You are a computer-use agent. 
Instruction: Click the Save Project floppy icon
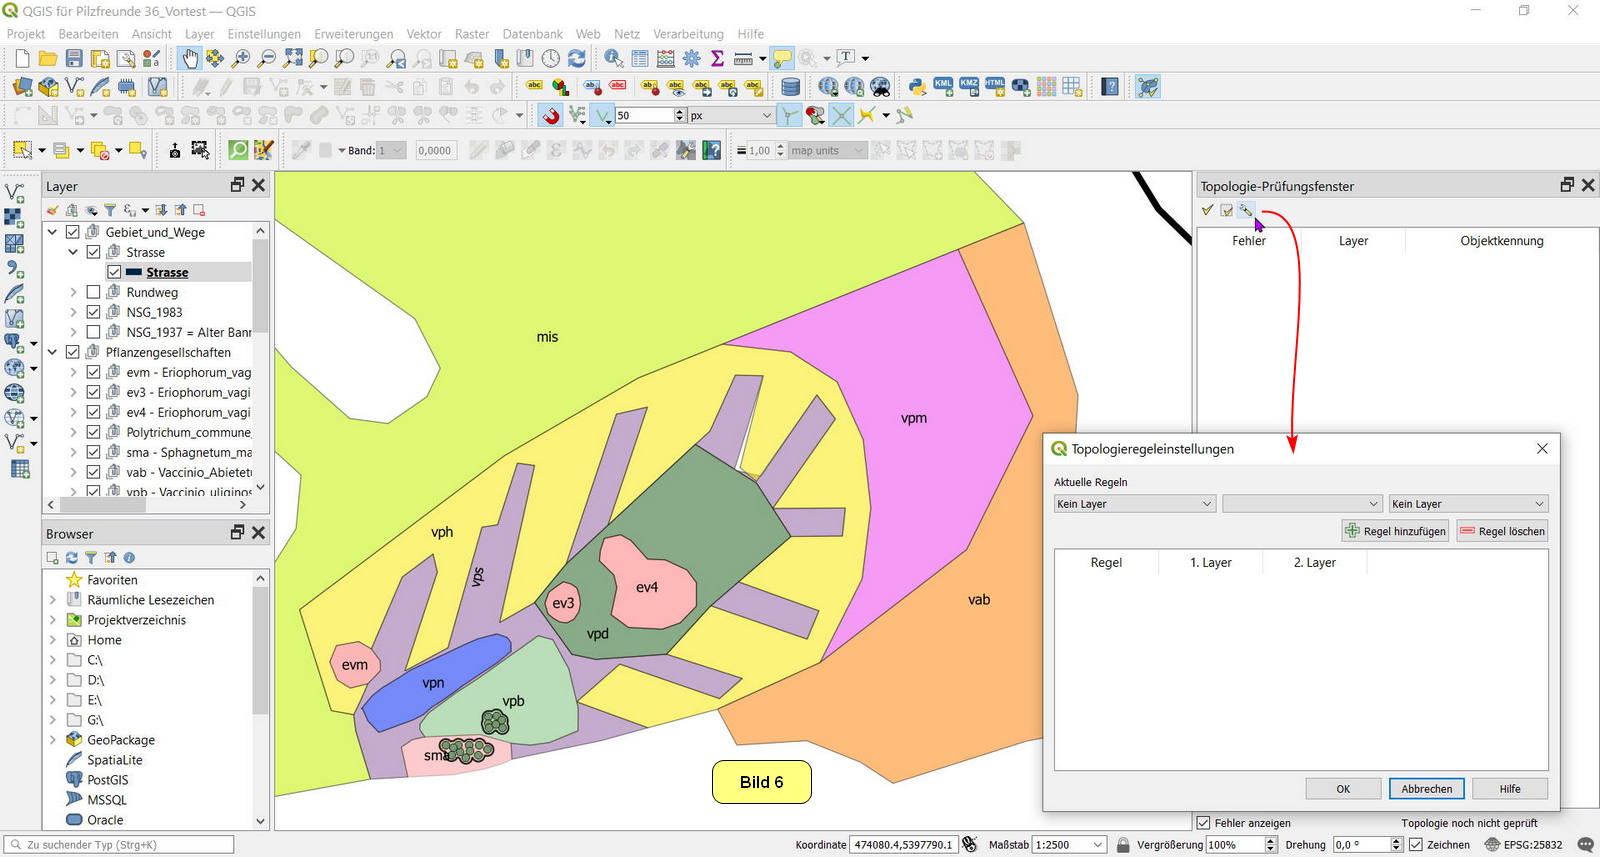[74, 59]
